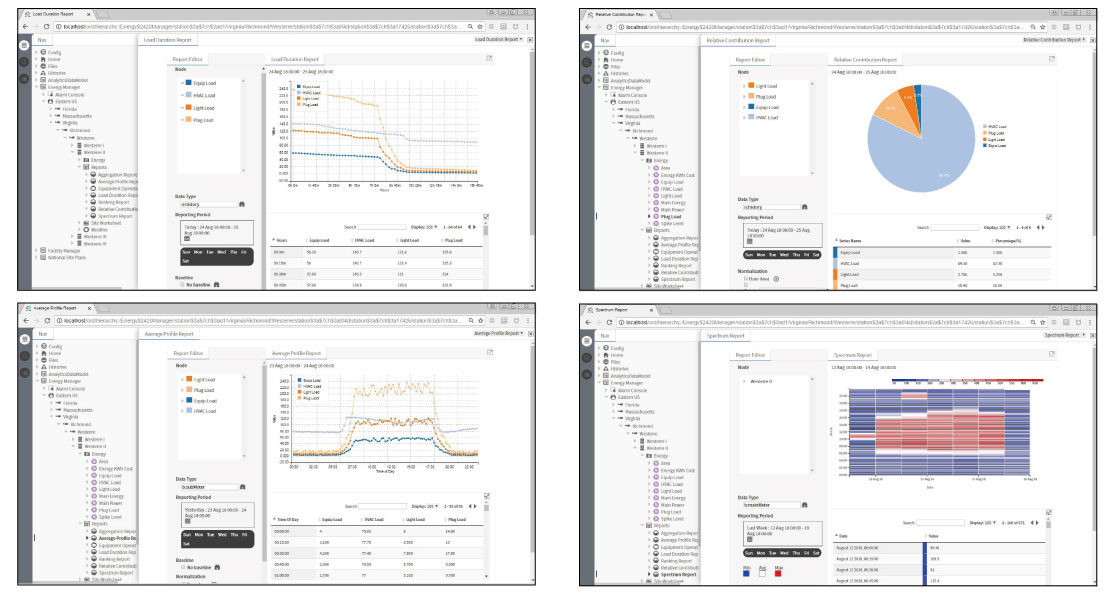Maximize the chart pane in Load Duration Report window
Viewport: 1111px width, 595px height.
pos(489,59)
